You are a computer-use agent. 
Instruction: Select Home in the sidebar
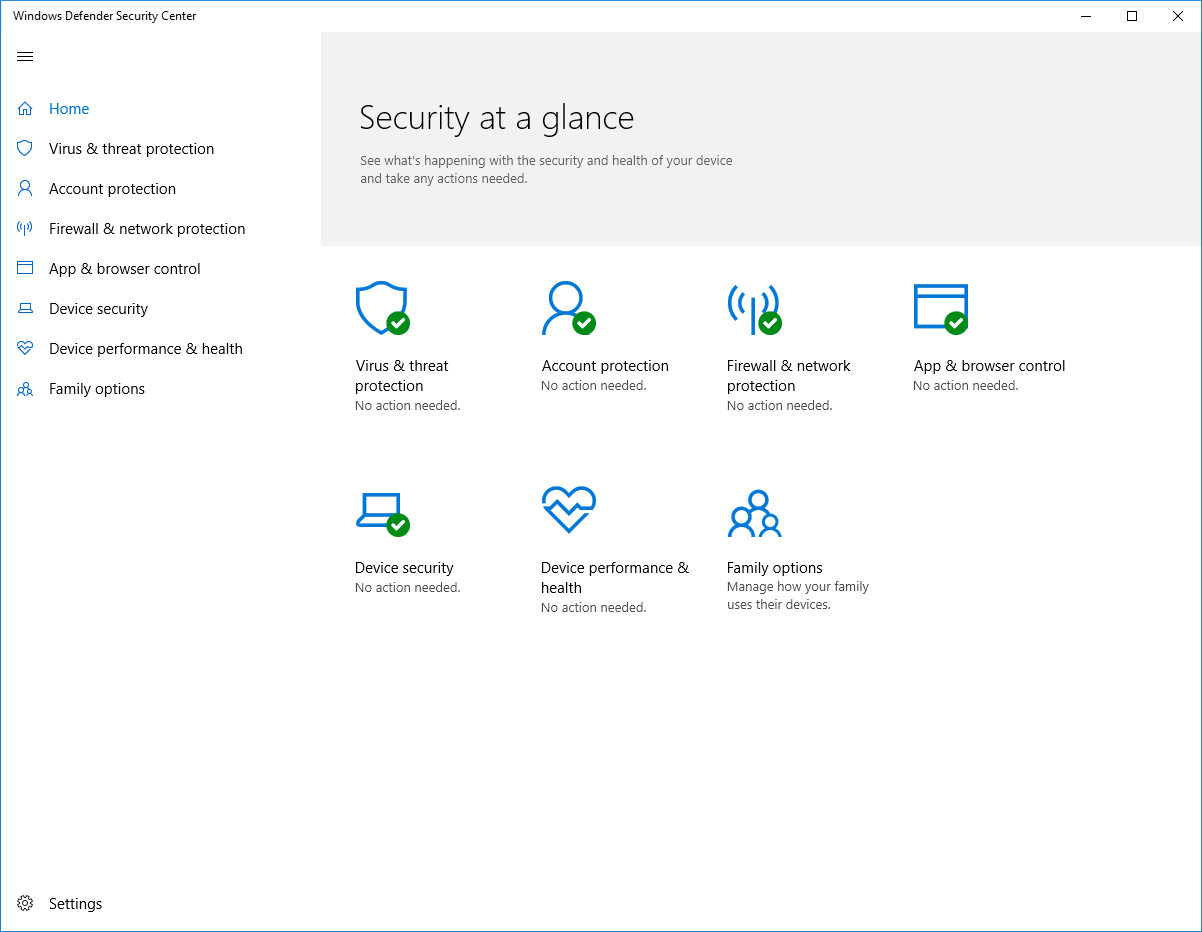coord(69,109)
